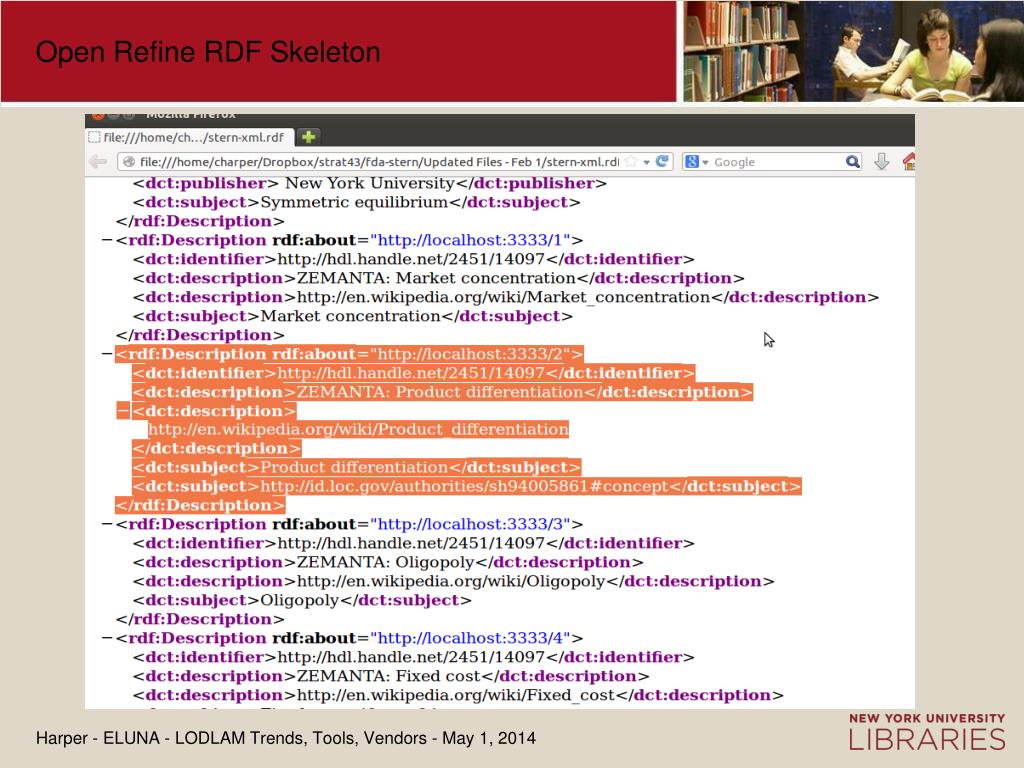1024x768 pixels.
Task: Click the 'New York University' publisher text
Action: [x=370, y=184]
